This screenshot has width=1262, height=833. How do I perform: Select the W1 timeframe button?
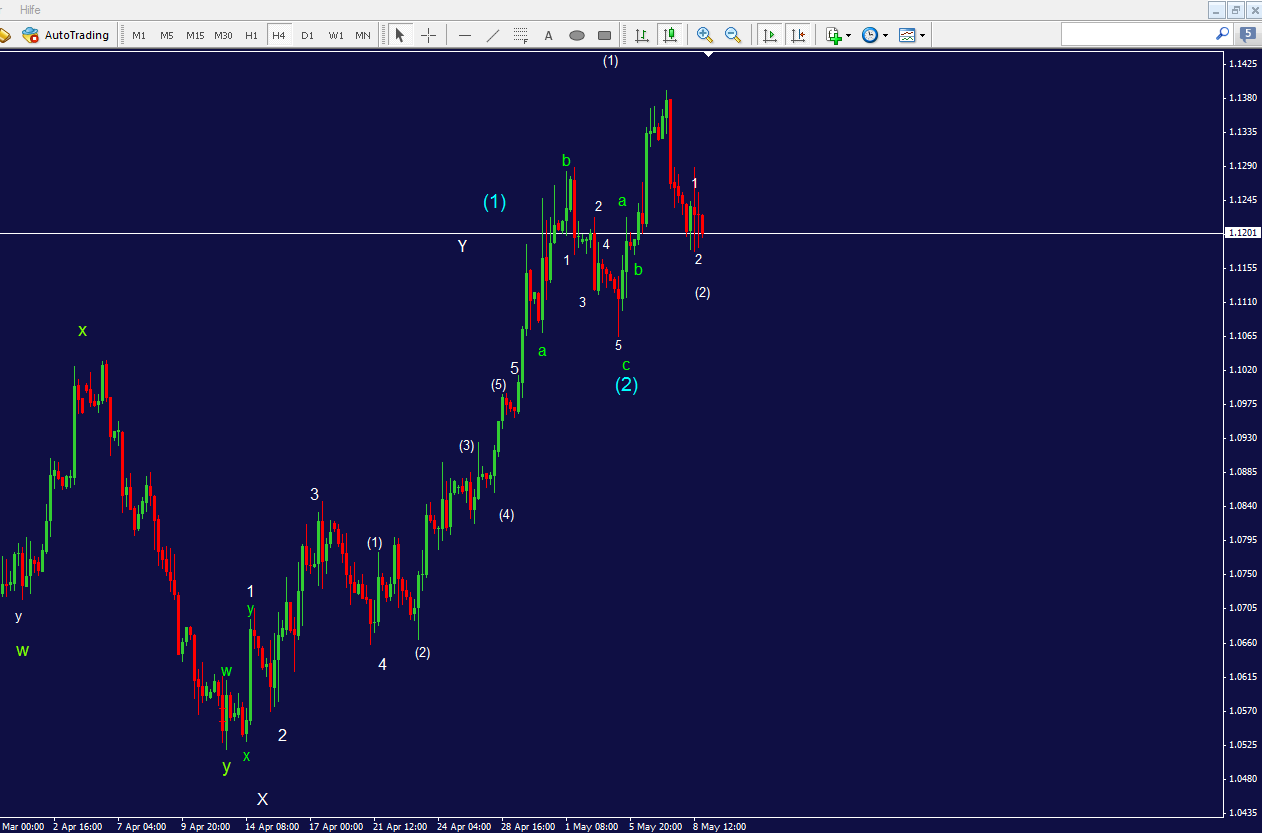pos(334,35)
